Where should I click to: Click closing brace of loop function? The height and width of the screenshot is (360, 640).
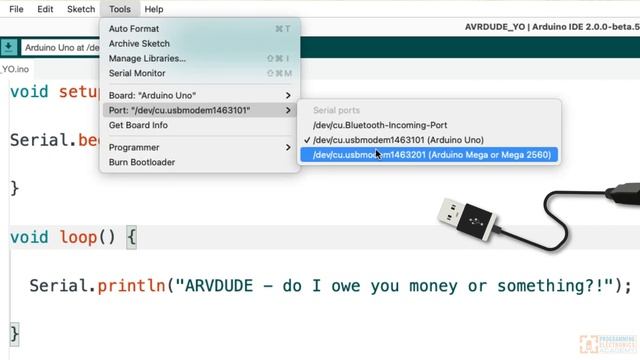click(x=14, y=334)
